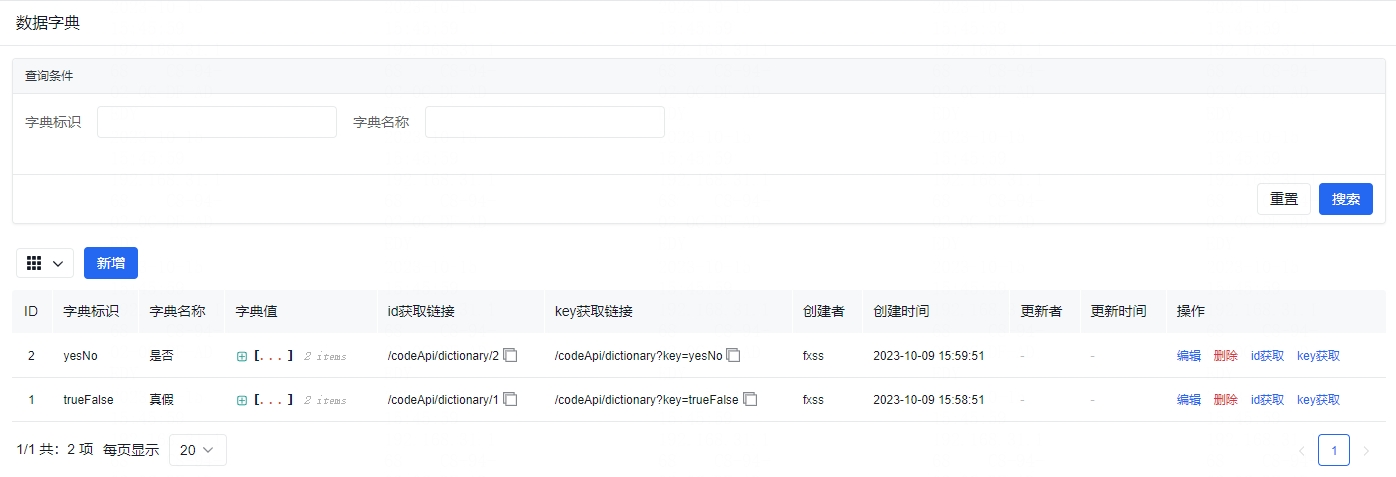The height and width of the screenshot is (477, 1396).
Task: Select page 1 in pagination
Action: tap(1334, 451)
